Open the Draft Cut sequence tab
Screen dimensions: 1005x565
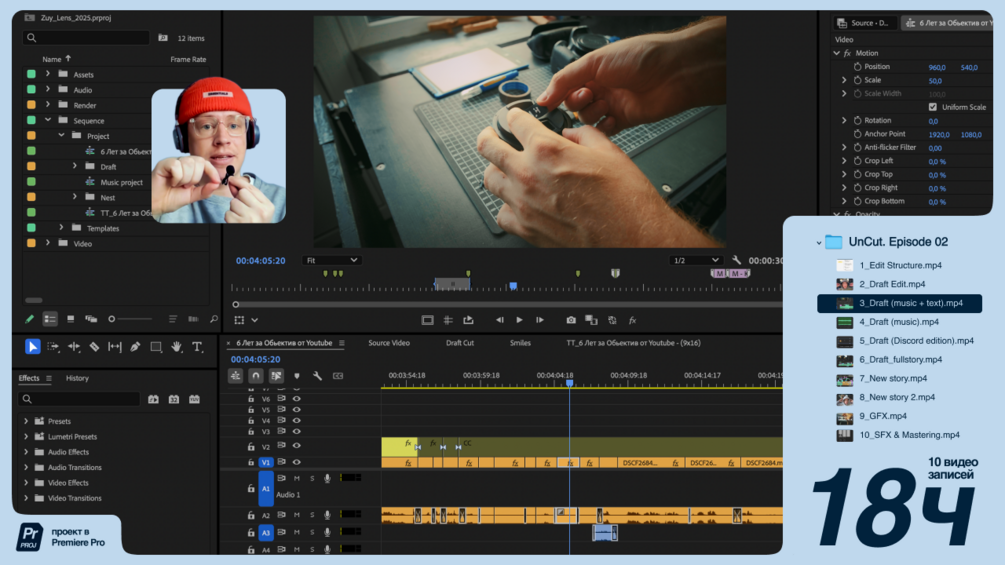460,343
